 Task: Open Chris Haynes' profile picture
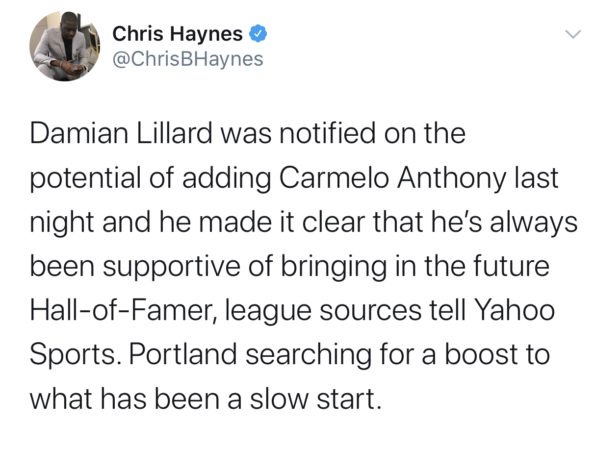[x=65, y=46]
